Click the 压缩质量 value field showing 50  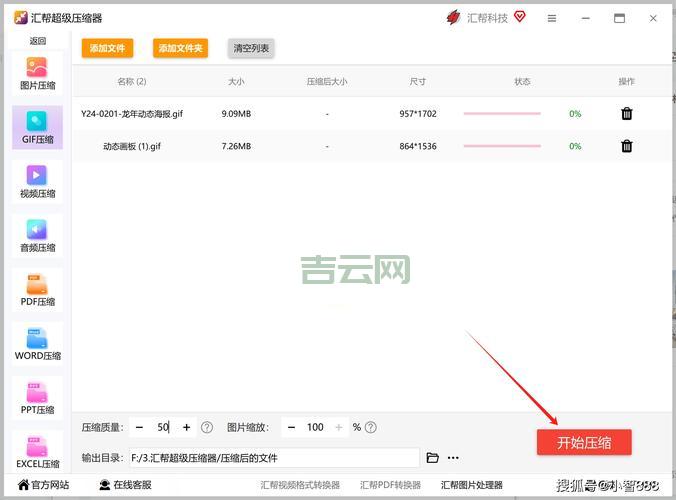163,427
